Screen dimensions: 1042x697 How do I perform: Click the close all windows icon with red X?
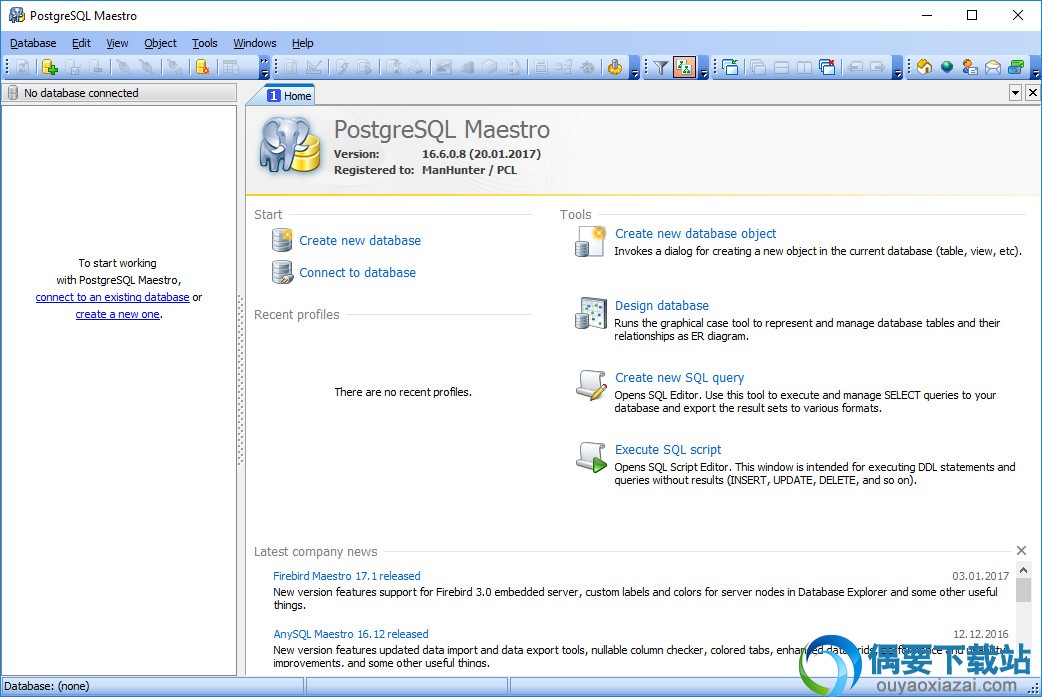pos(827,67)
